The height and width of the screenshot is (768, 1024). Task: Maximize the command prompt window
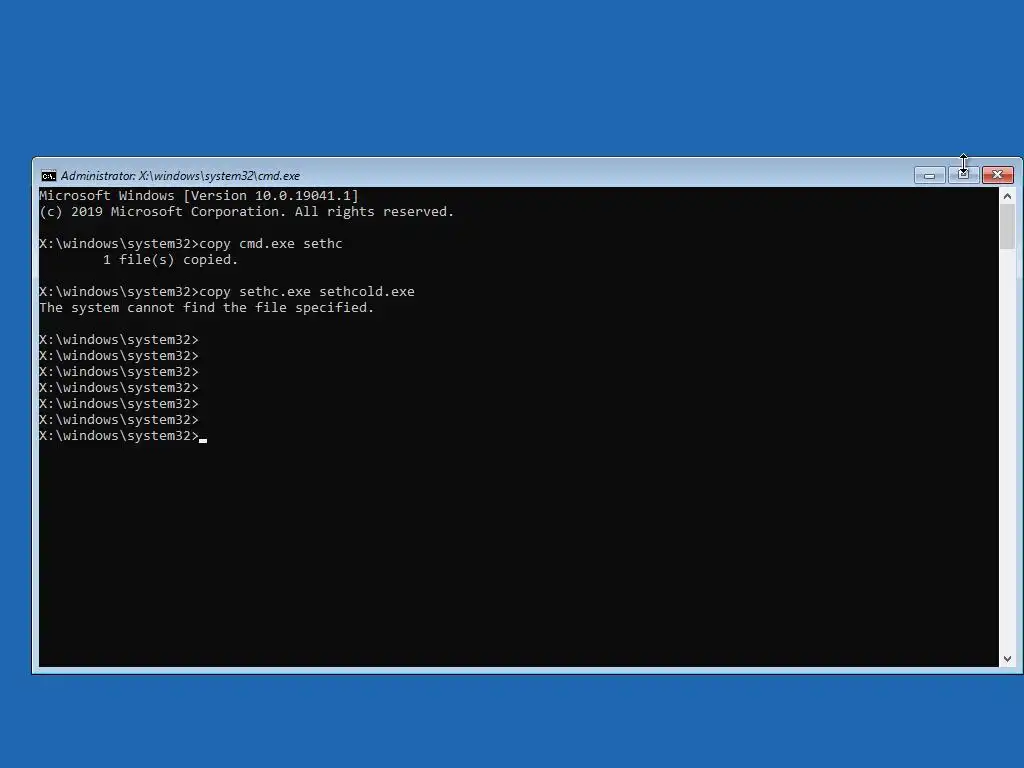963,175
